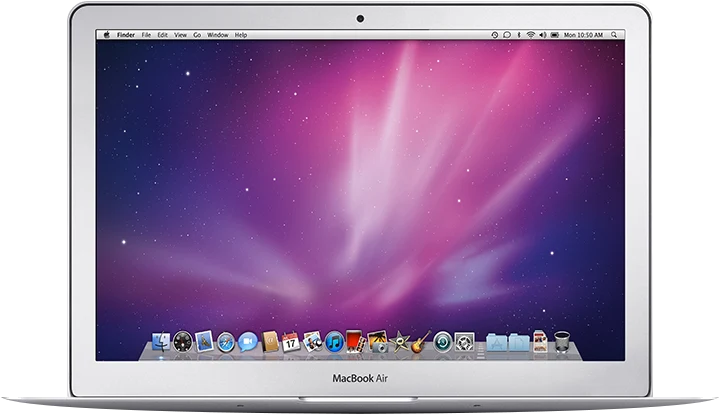Launch GarageBand guitar icon
Viewport: 720px width, 418px height.
[x=420, y=342]
